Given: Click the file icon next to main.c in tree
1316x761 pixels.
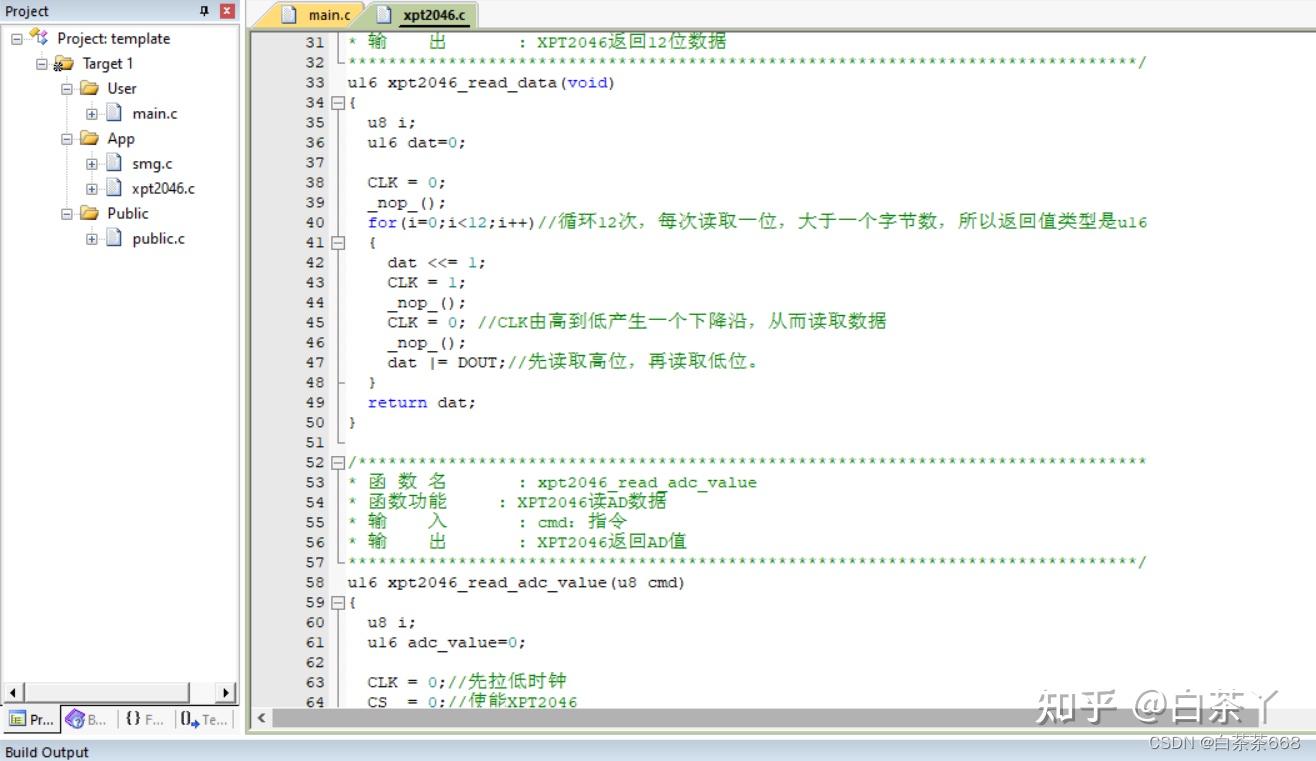Looking at the screenshot, I should pos(112,113).
